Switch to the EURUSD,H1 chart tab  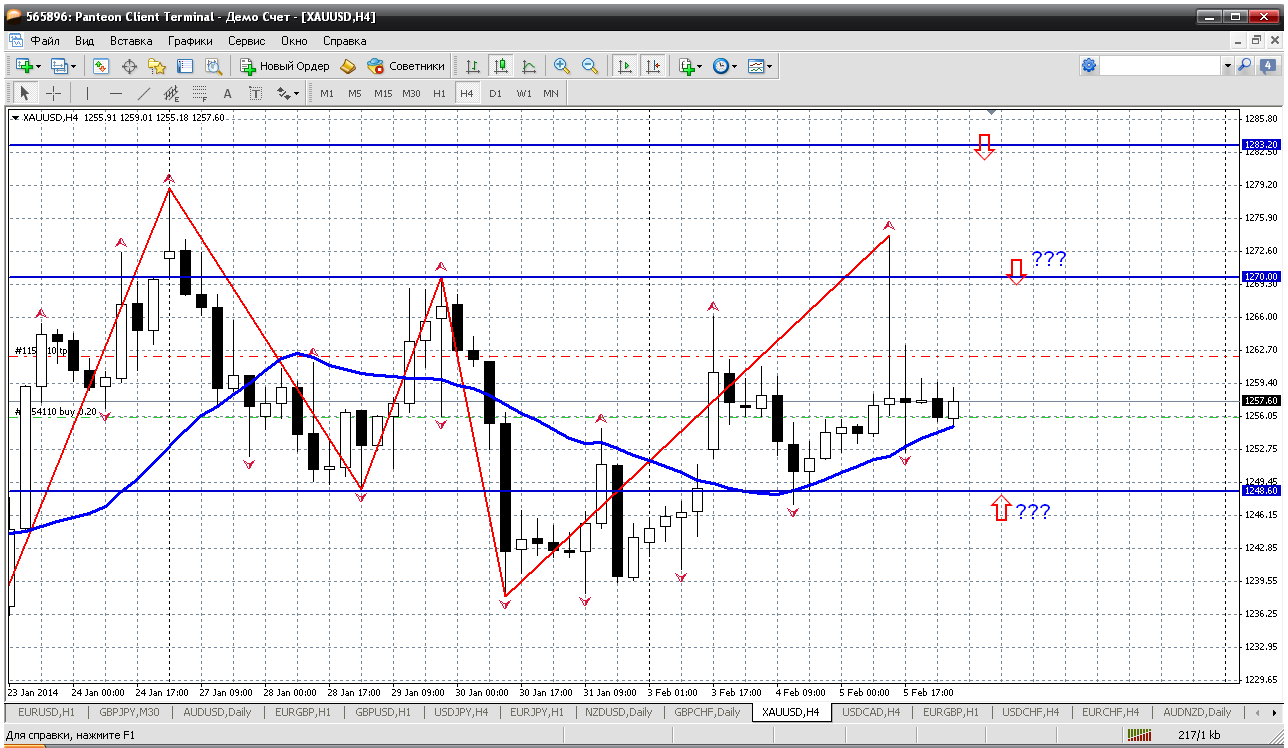(x=46, y=712)
